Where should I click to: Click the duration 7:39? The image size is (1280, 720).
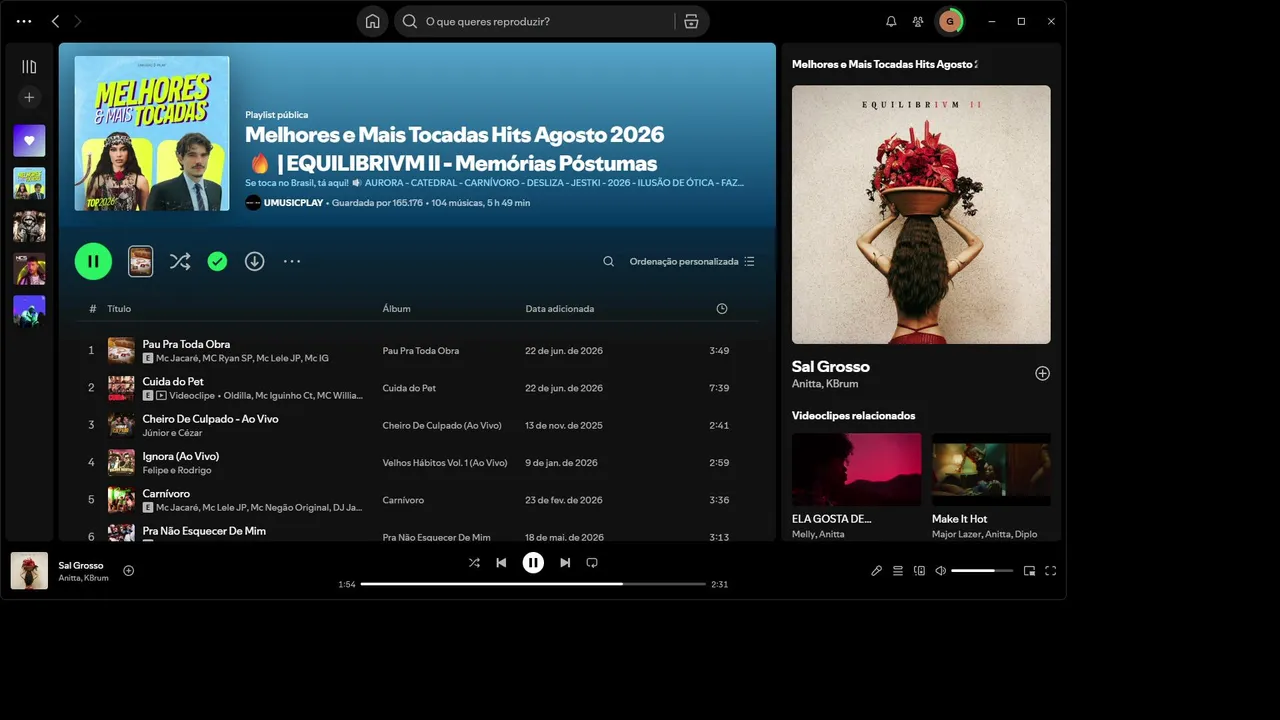(x=719, y=388)
